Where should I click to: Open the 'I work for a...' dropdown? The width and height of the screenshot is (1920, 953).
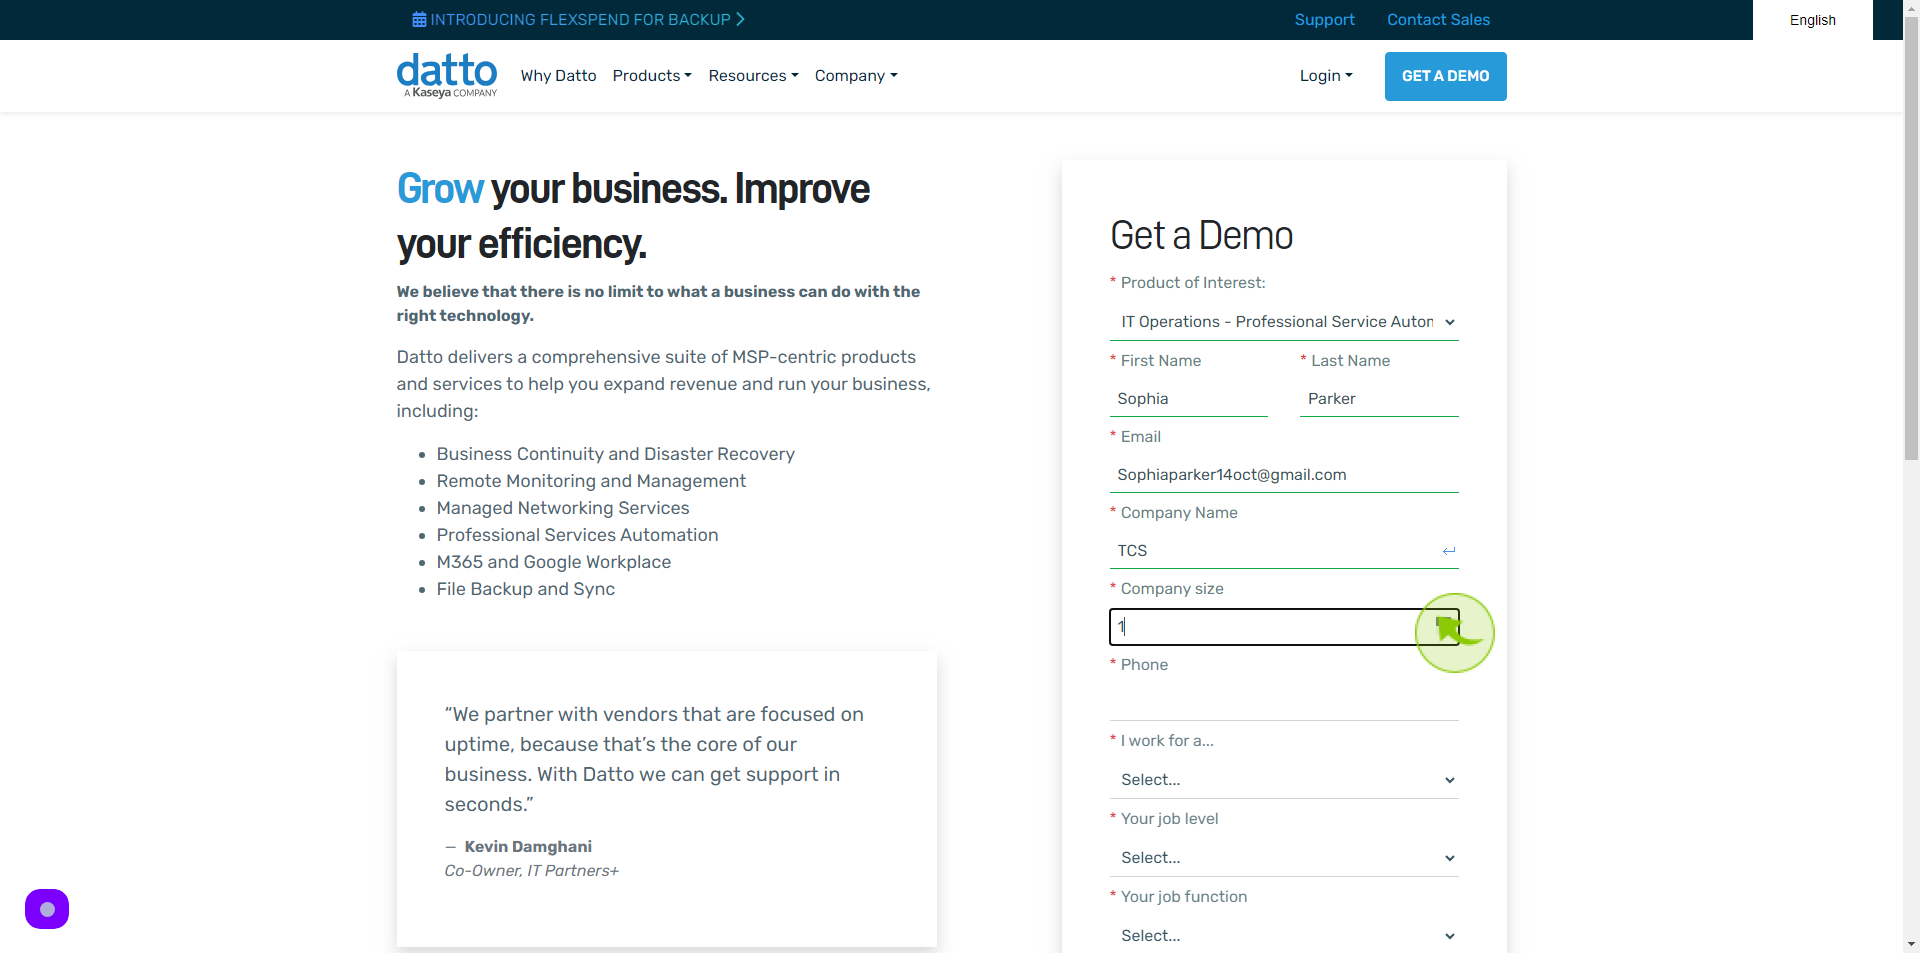click(x=1284, y=780)
